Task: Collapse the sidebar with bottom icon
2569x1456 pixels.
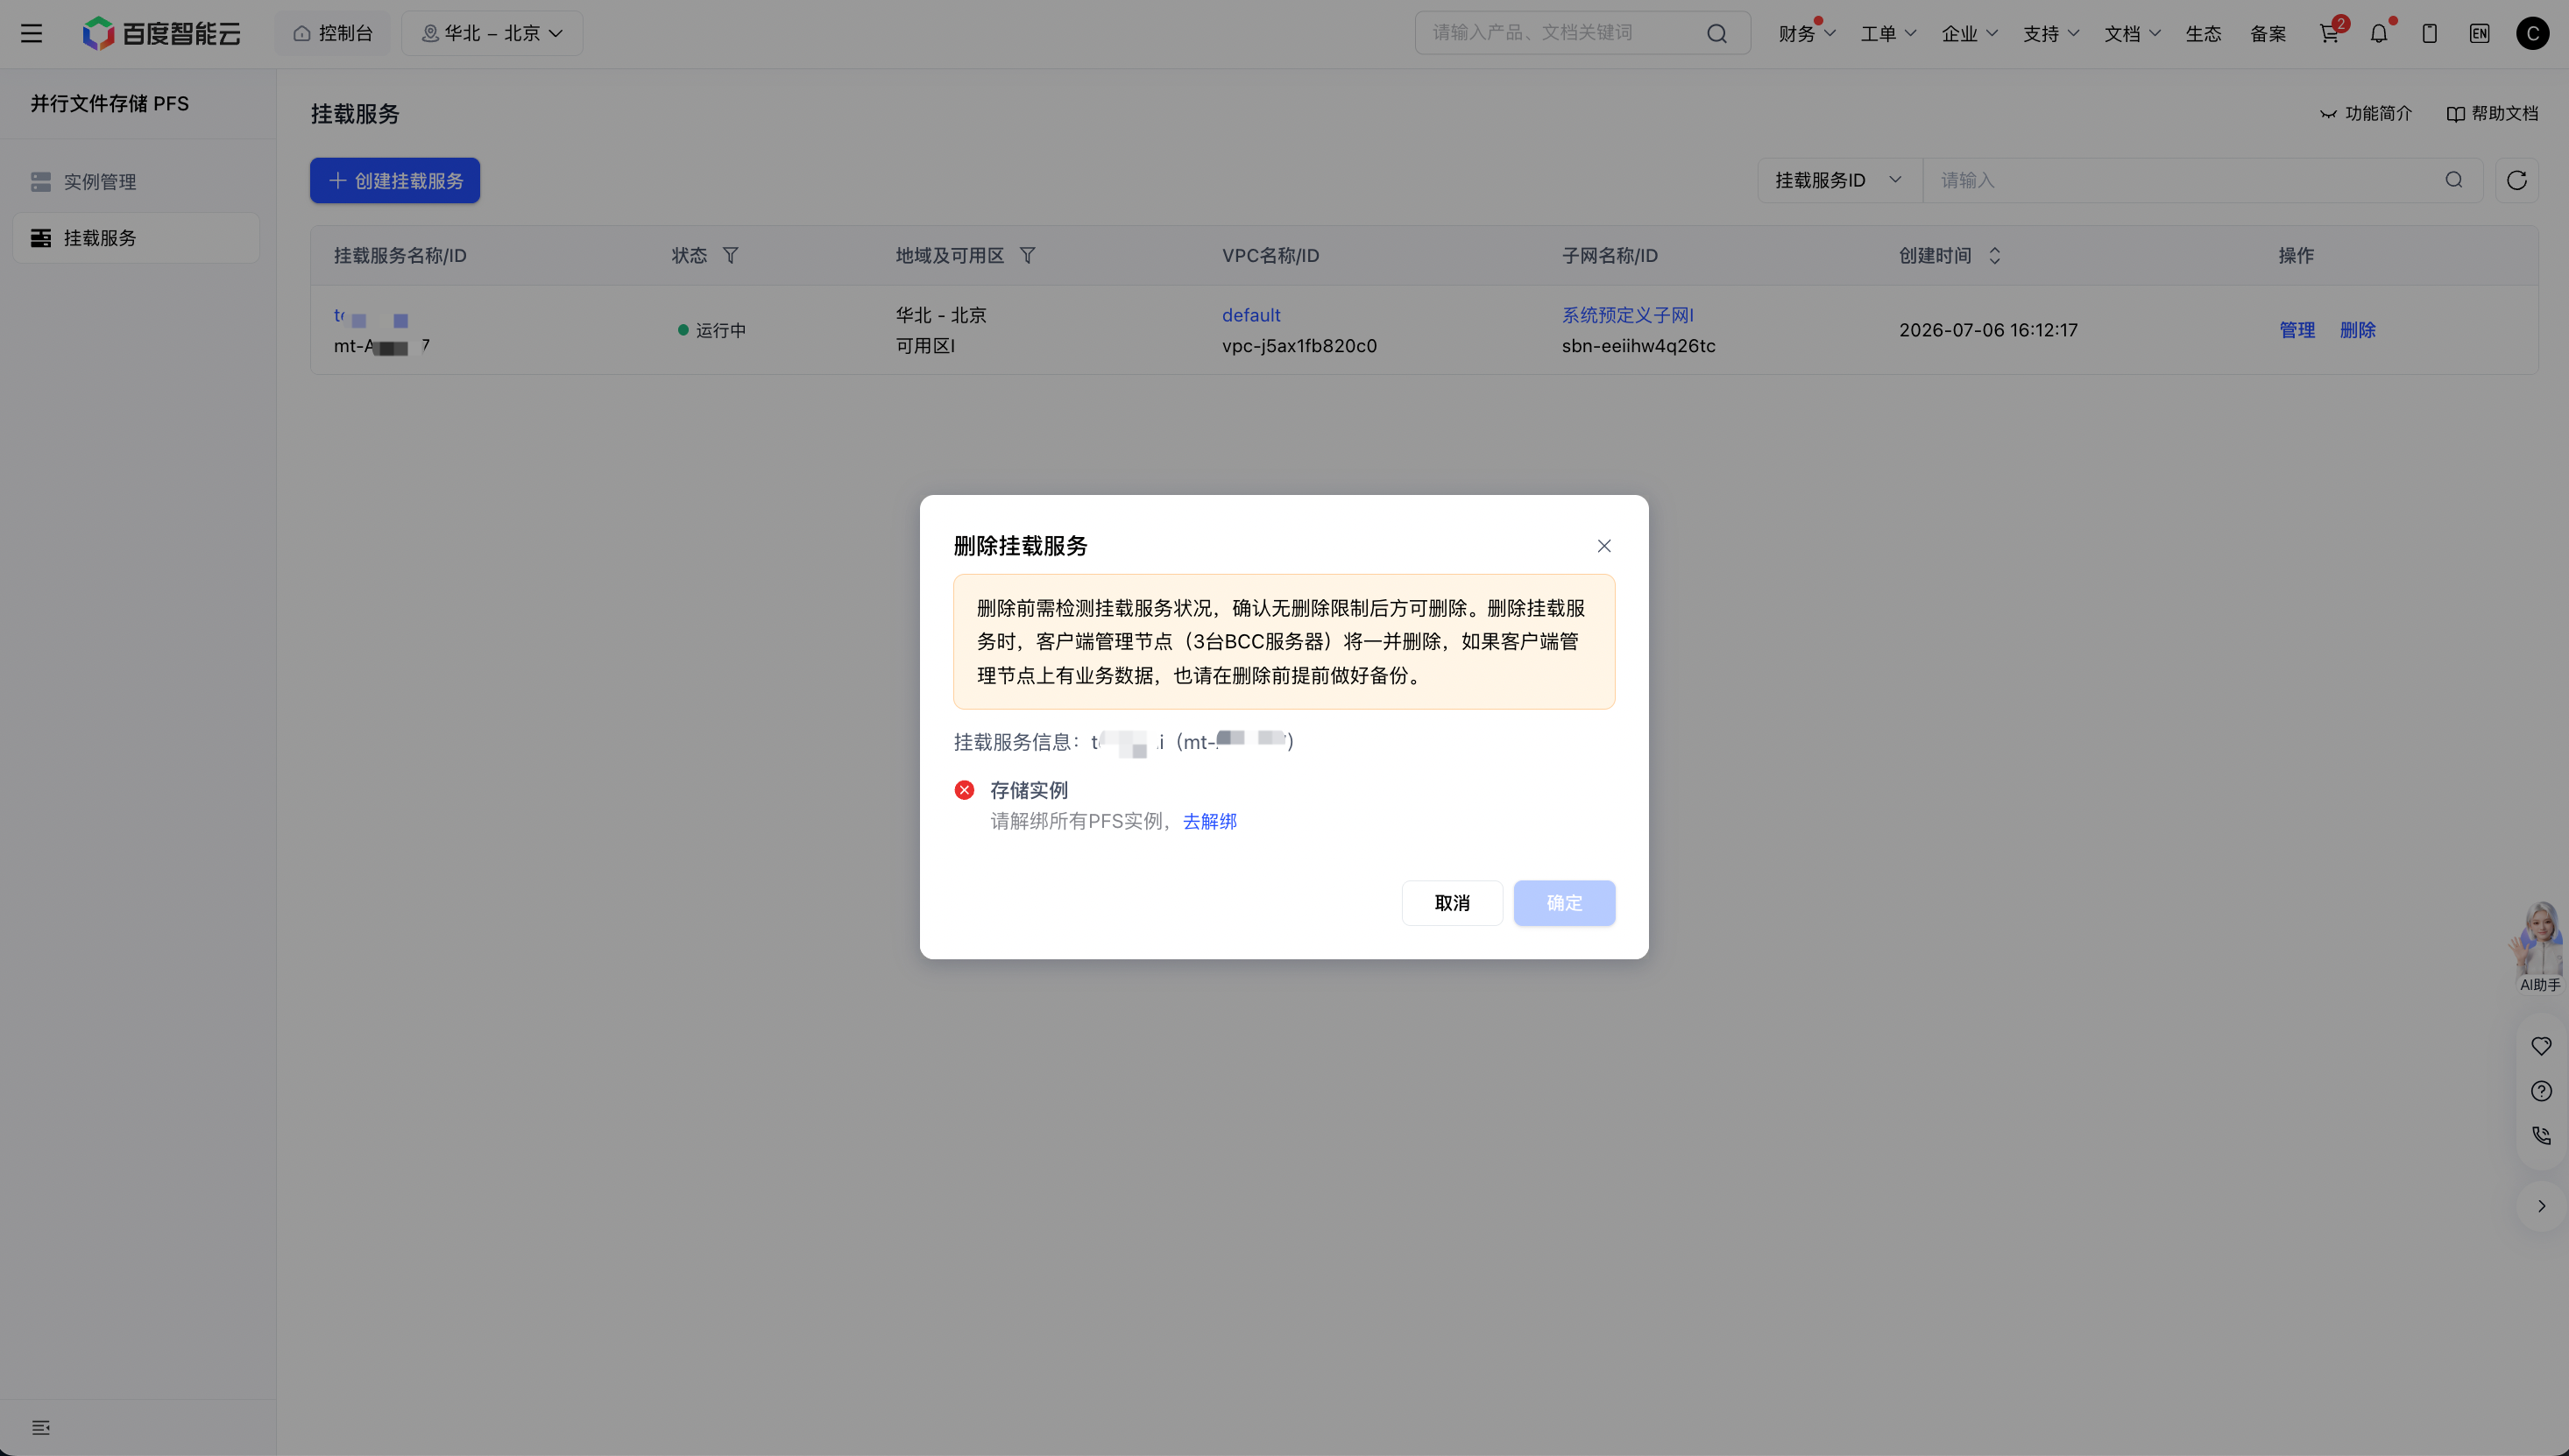Action: click(x=41, y=1427)
